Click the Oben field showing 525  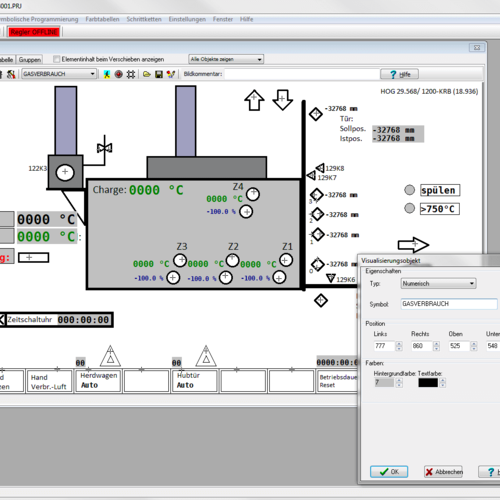(x=459, y=346)
